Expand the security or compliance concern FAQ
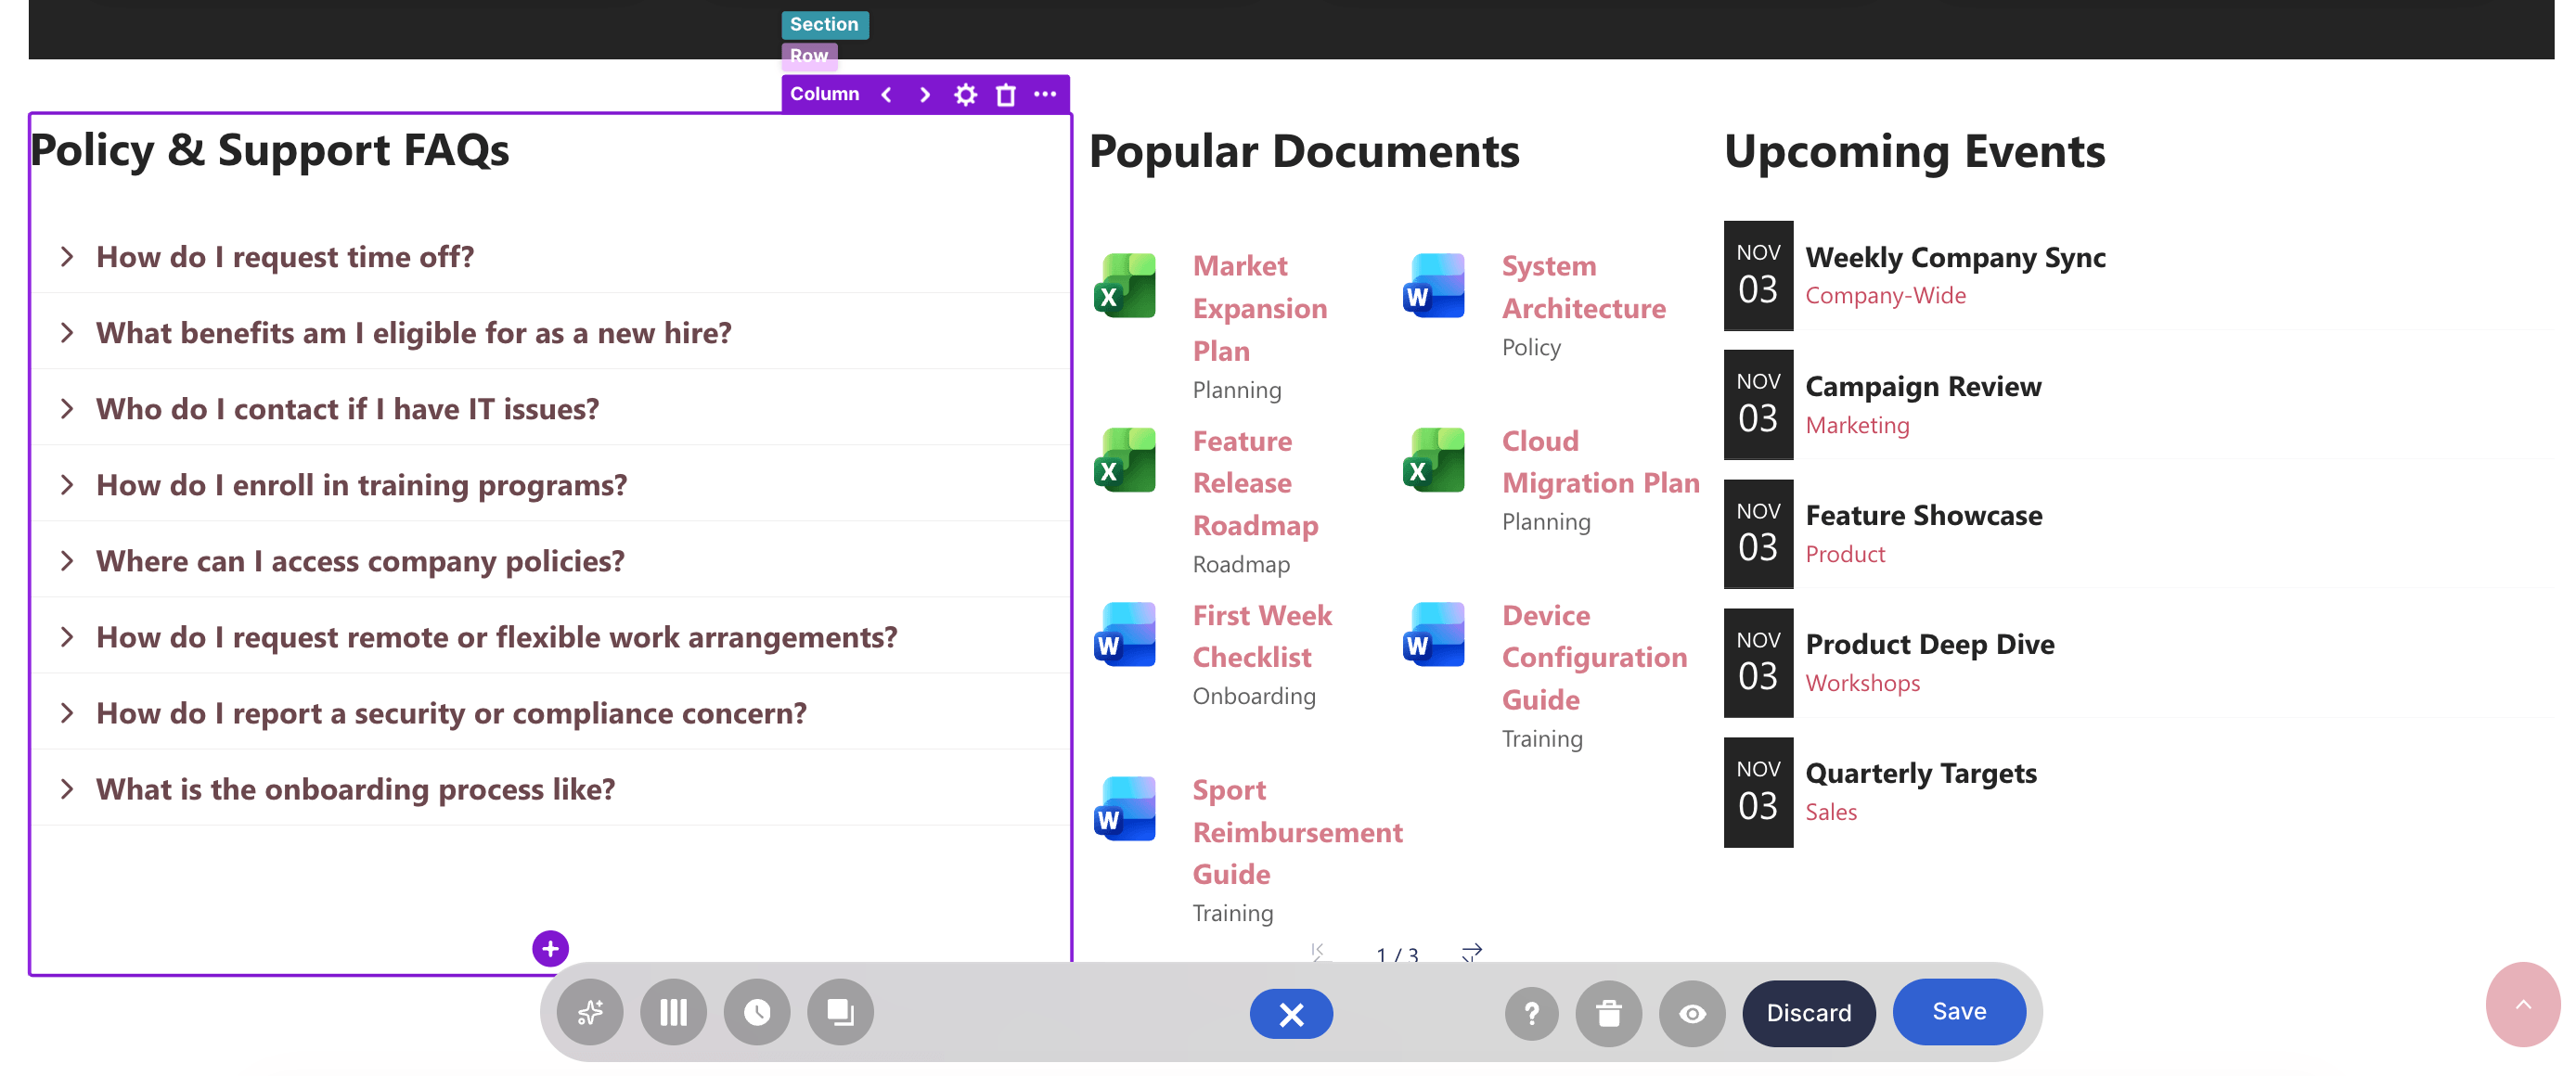Screen dimensions: 2576x1076 tap(550, 712)
